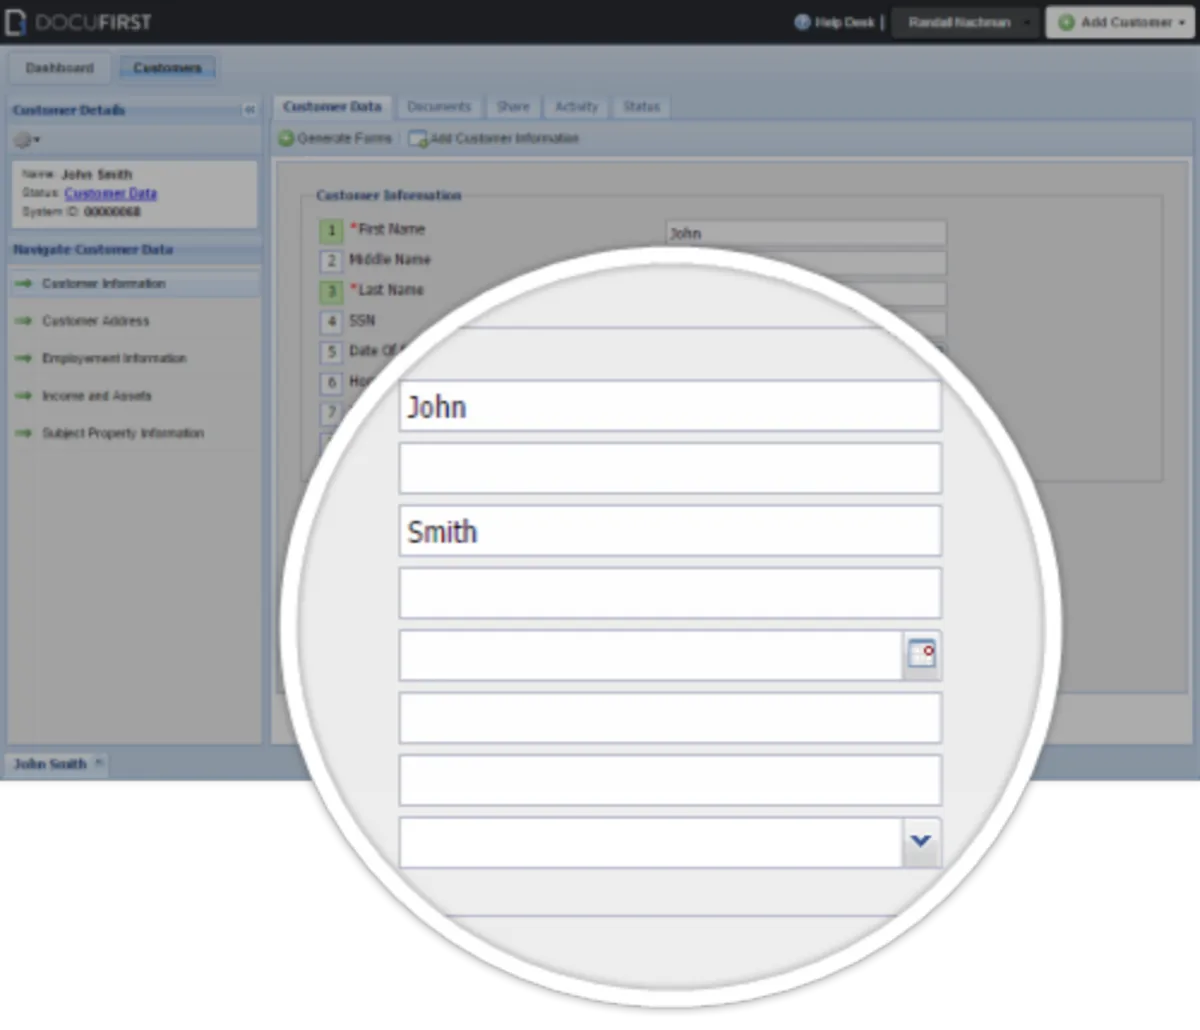The height and width of the screenshot is (1030, 1200).
Task: Select the Documents tab
Action: click(x=439, y=107)
